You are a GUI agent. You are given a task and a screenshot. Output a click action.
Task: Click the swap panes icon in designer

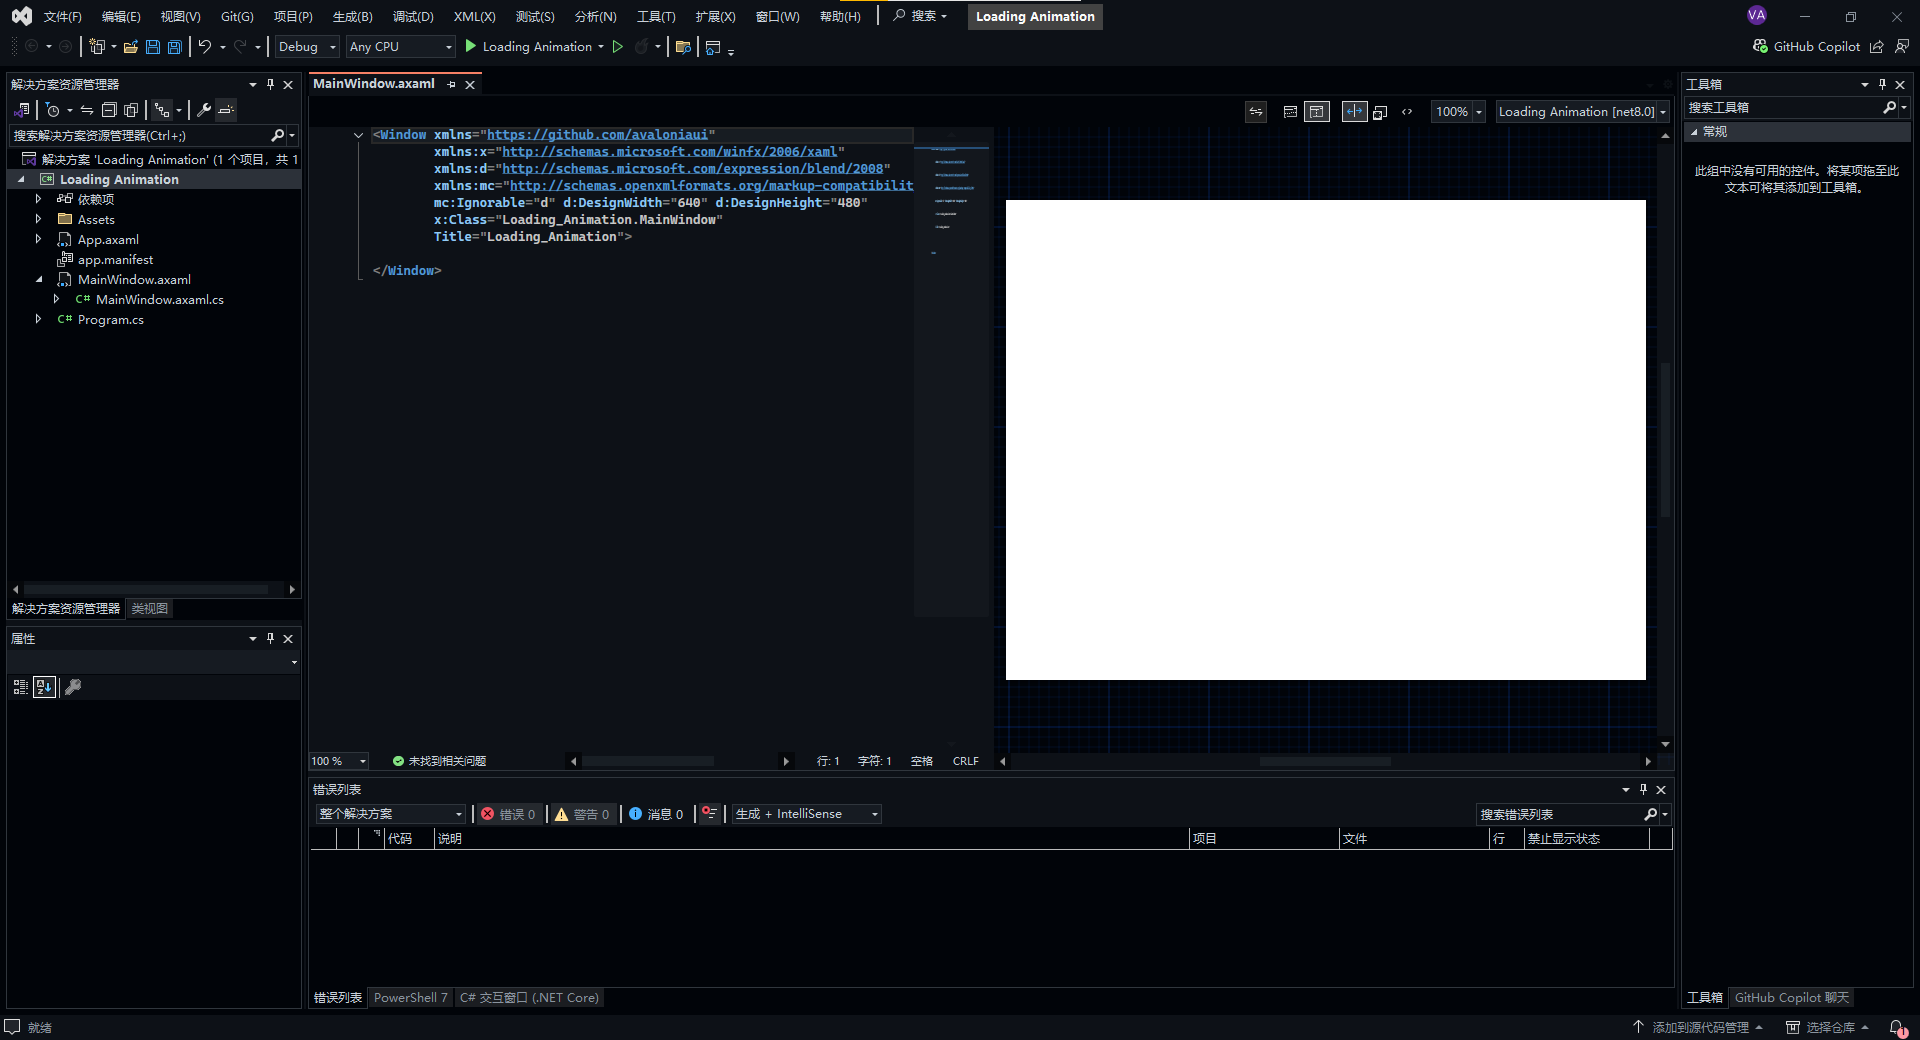tap(1256, 112)
